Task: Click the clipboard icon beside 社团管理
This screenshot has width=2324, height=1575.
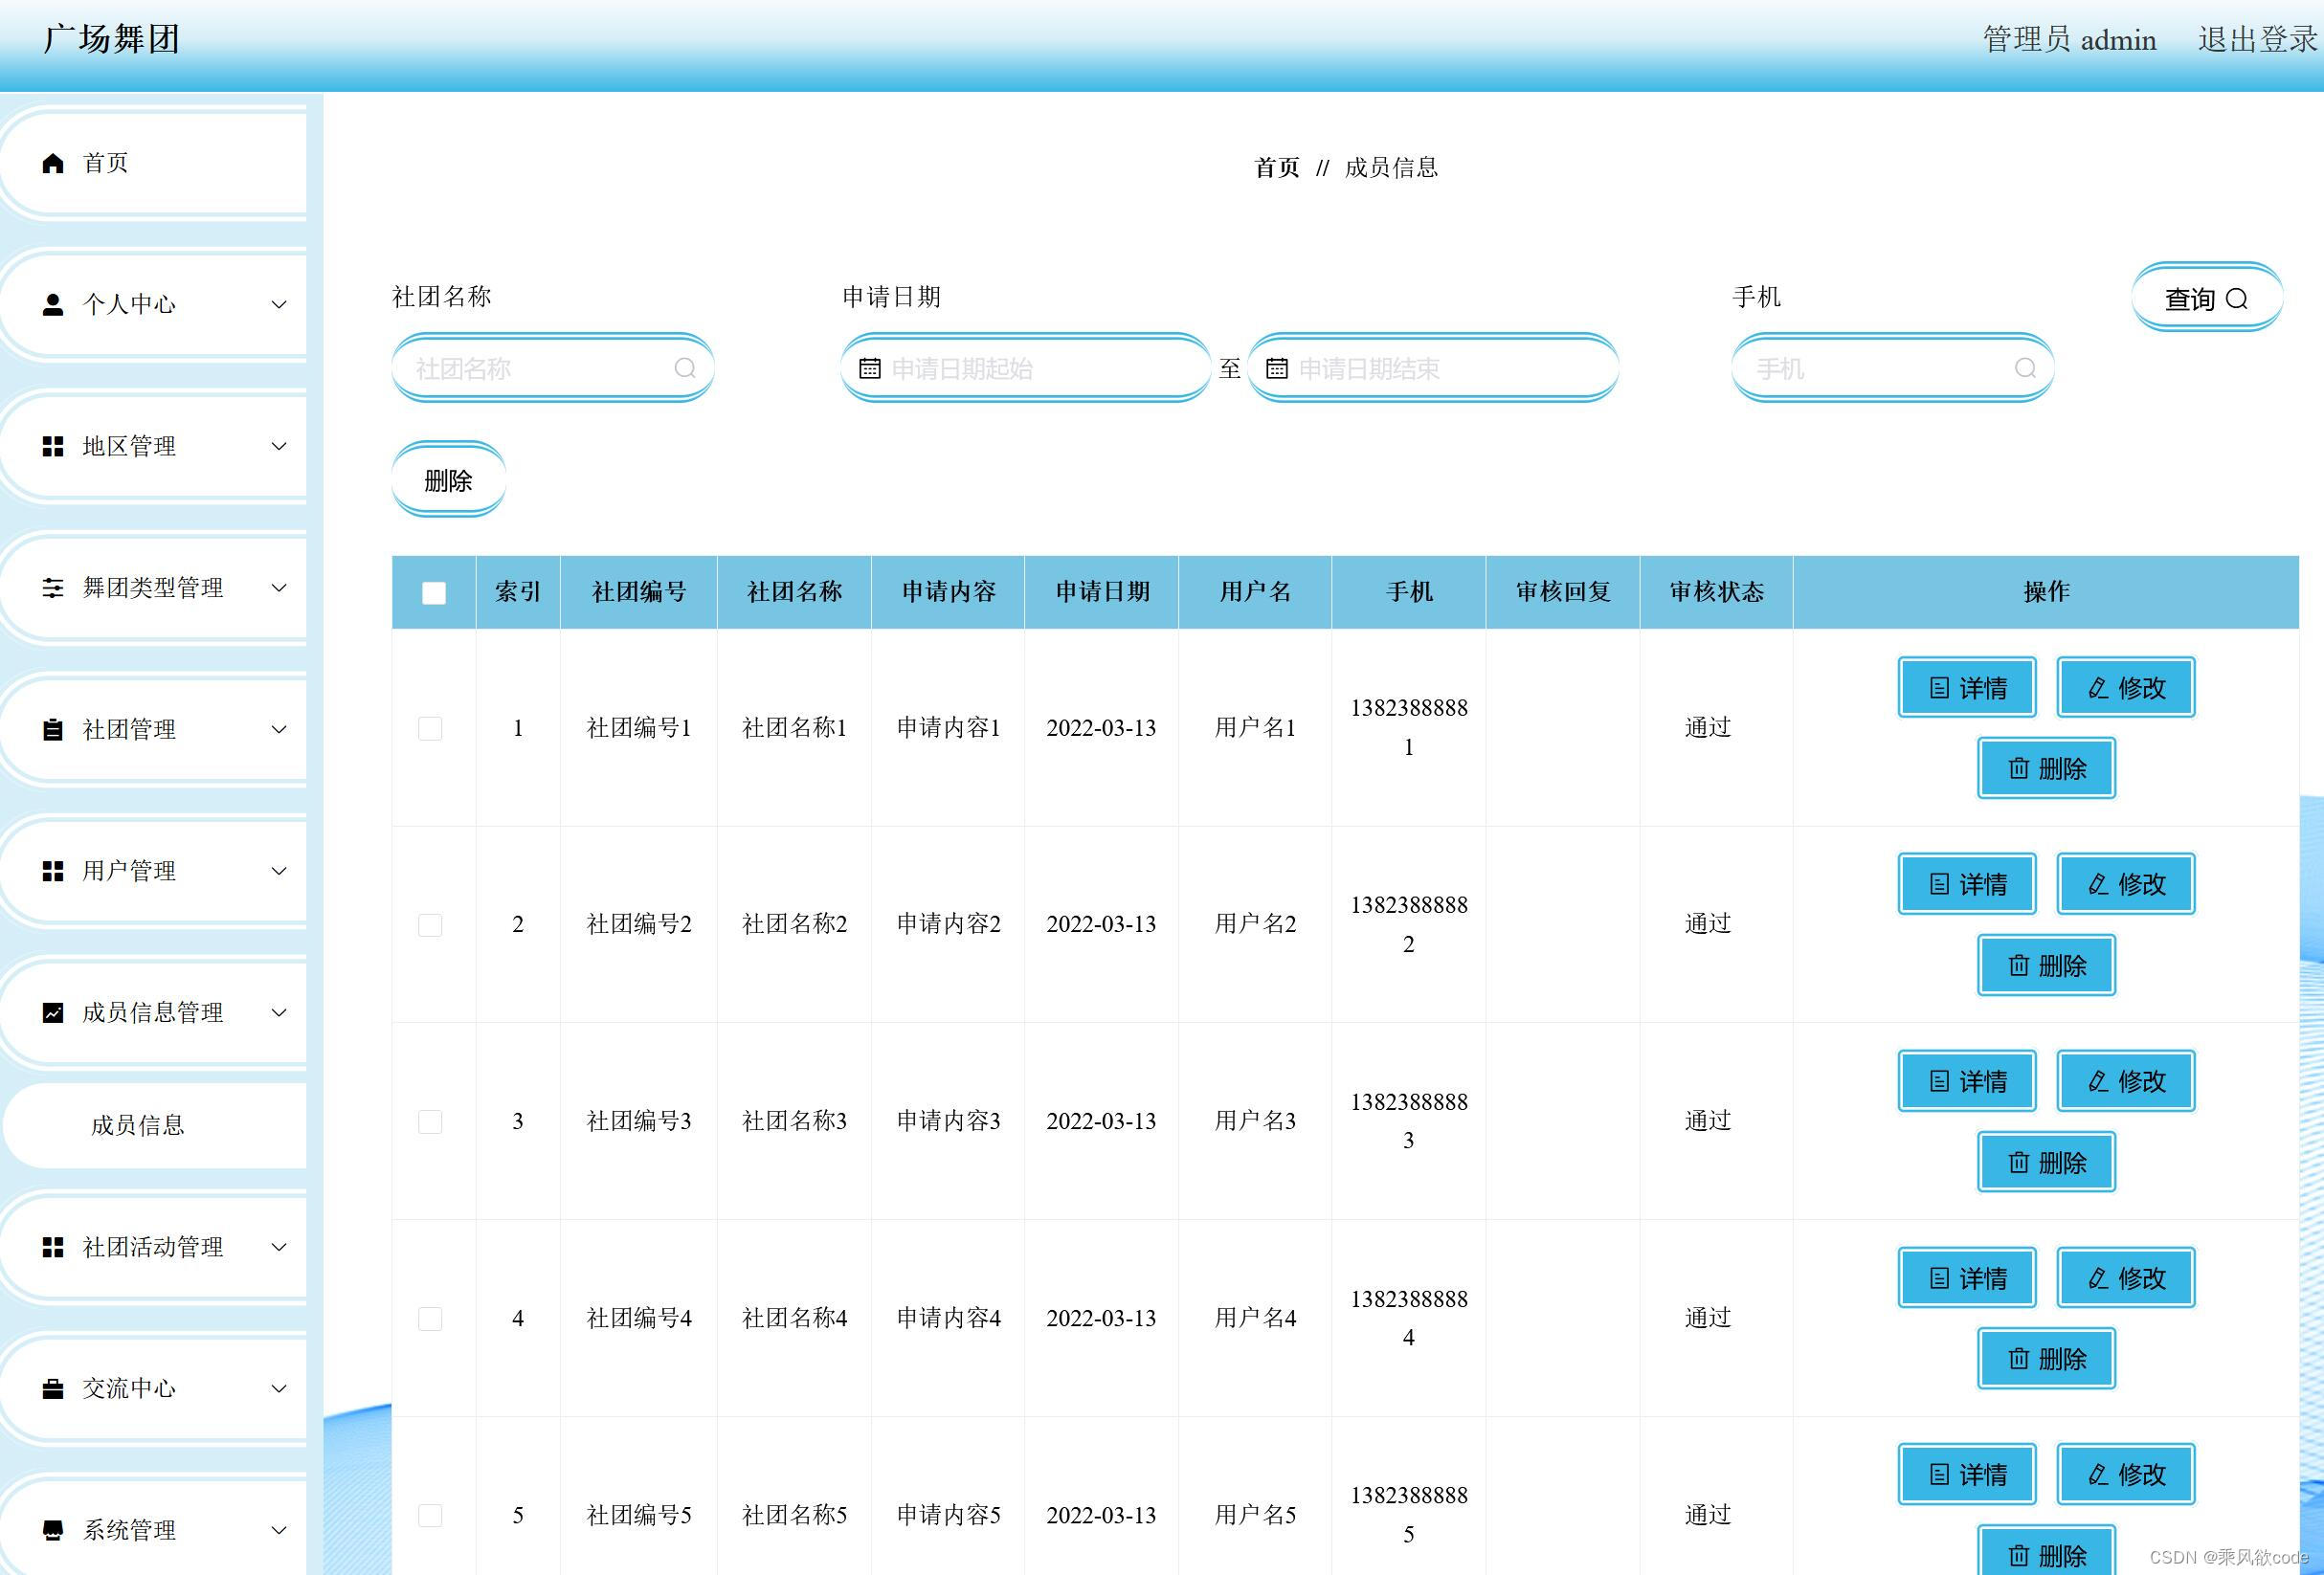Action: (53, 729)
